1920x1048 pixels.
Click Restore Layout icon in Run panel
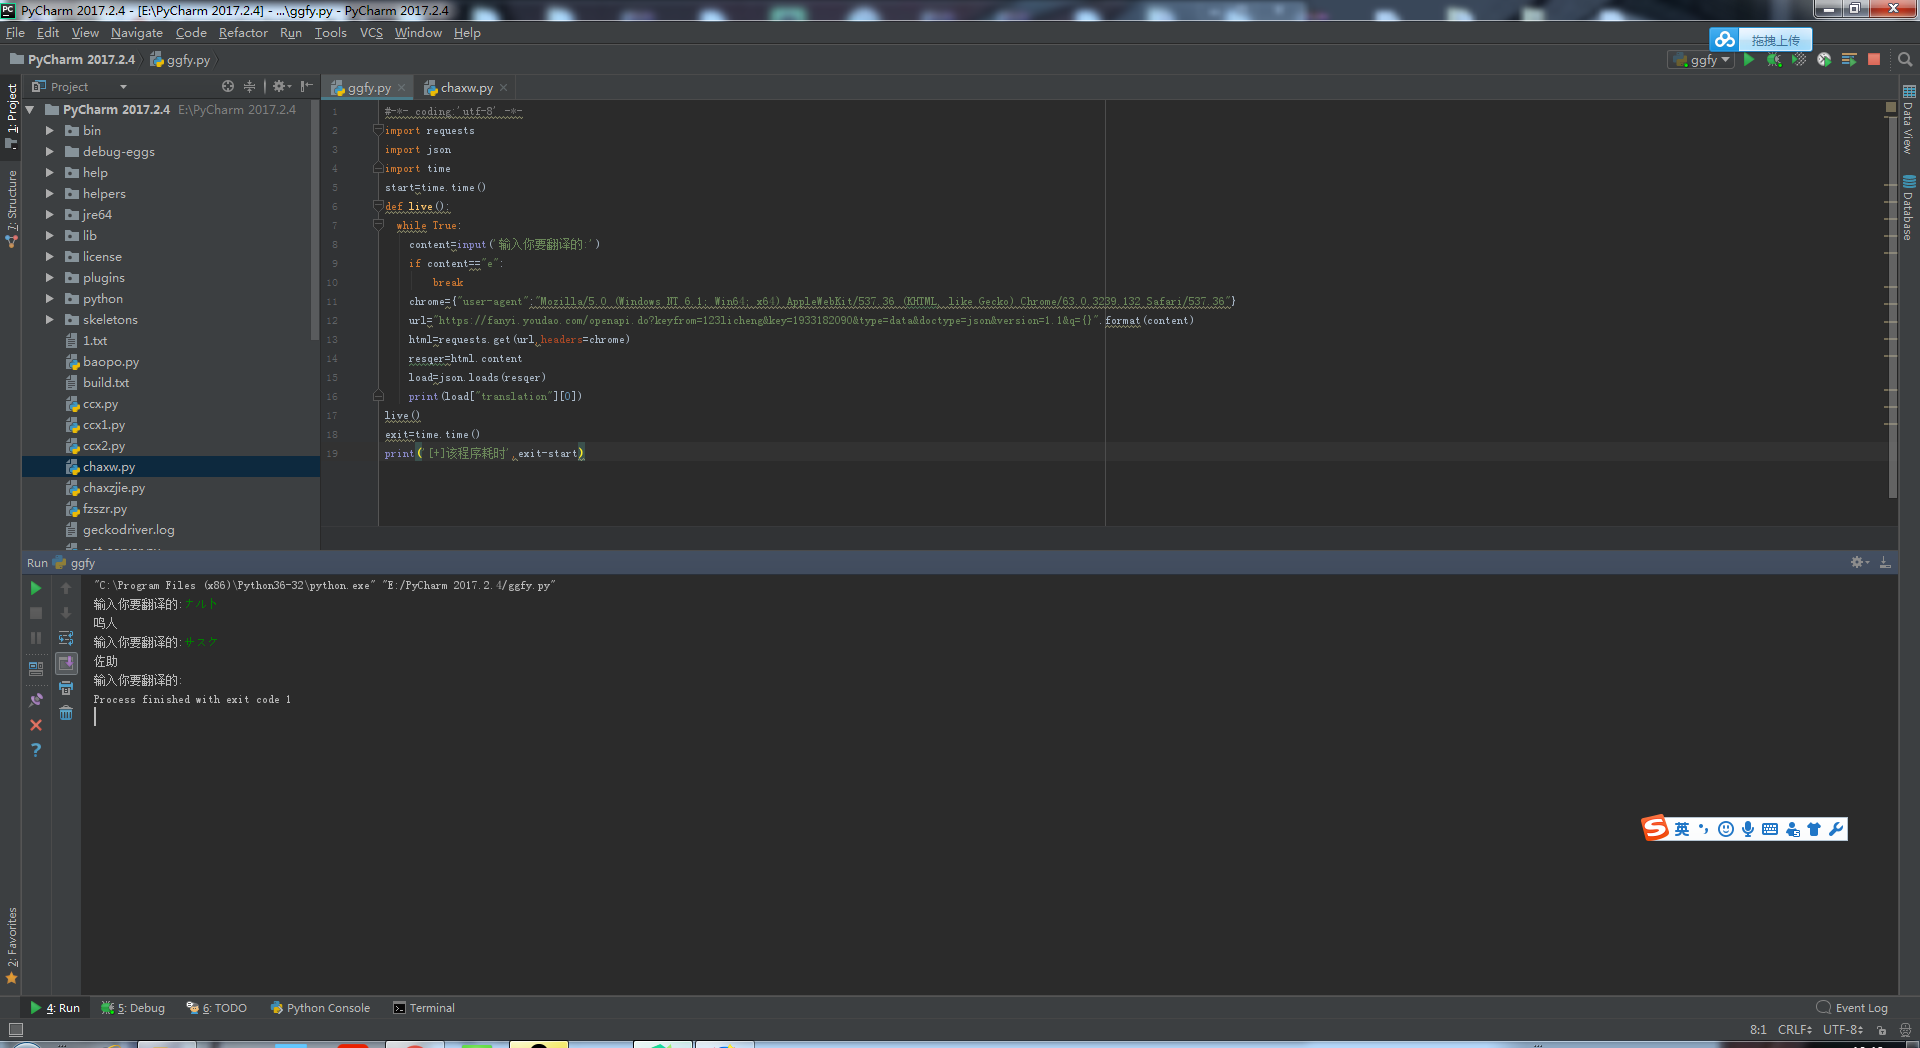pyautogui.click(x=36, y=668)
